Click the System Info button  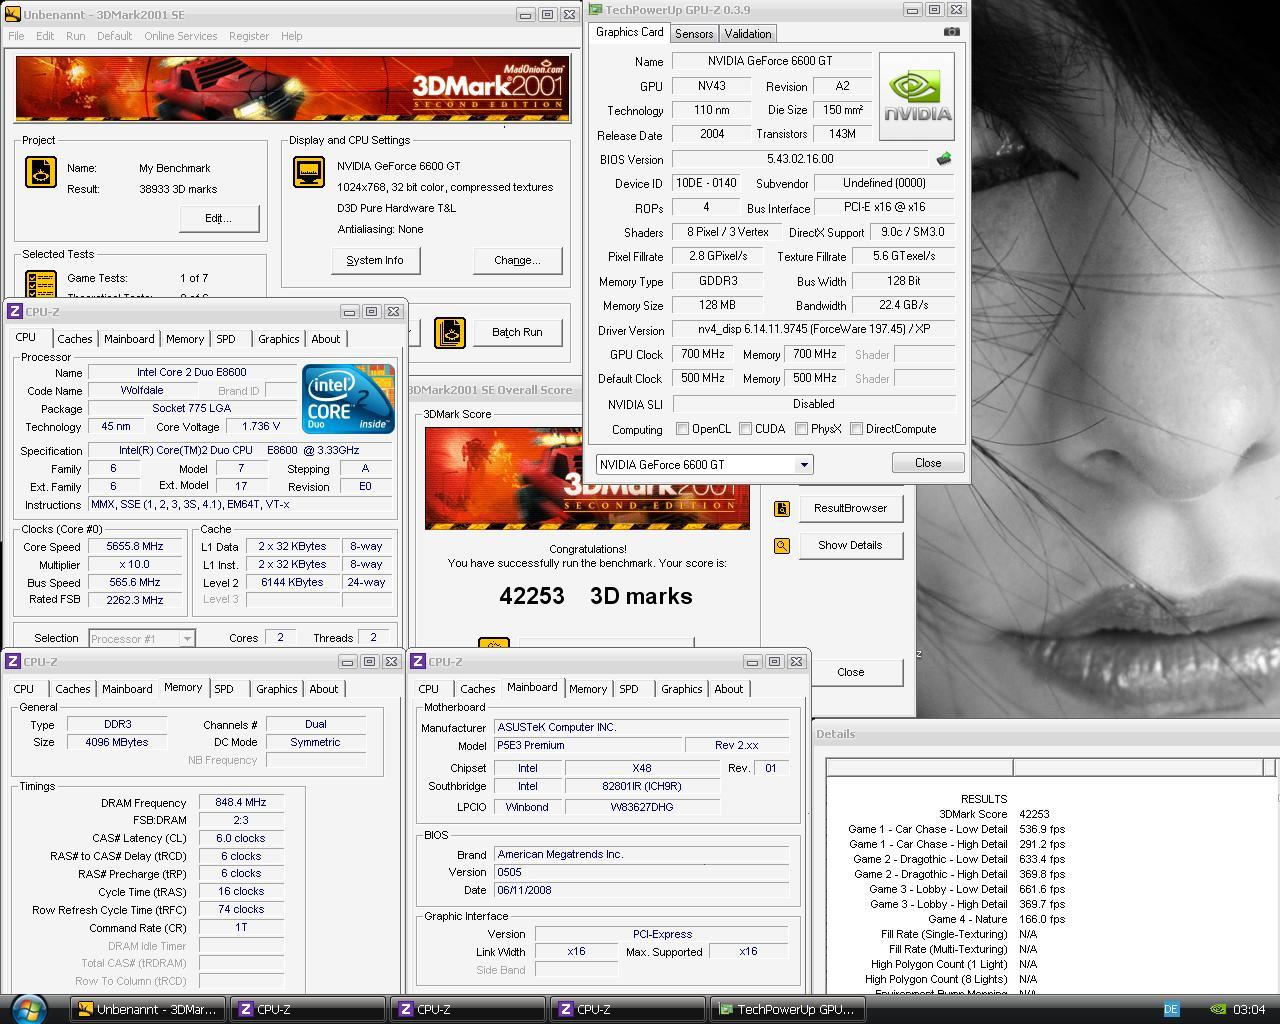(375, 260)
